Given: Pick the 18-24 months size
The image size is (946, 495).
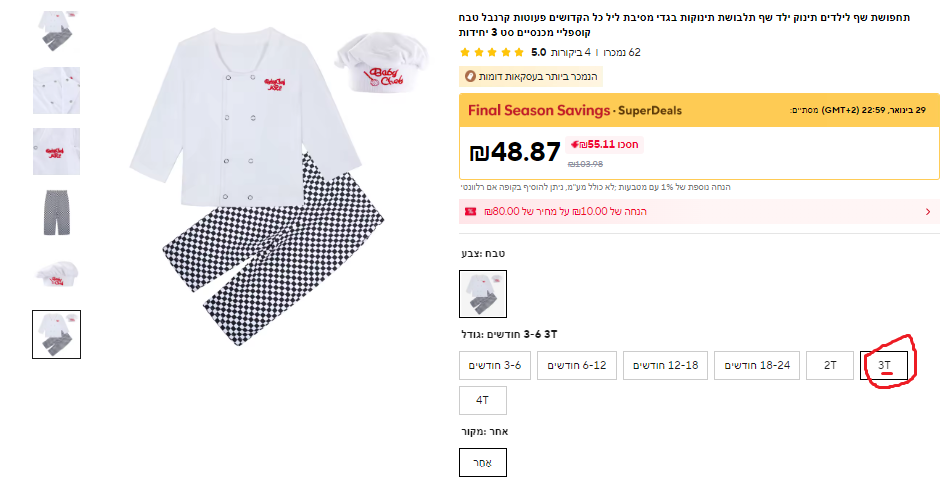Looking at the screenshot, I should 757,366.
